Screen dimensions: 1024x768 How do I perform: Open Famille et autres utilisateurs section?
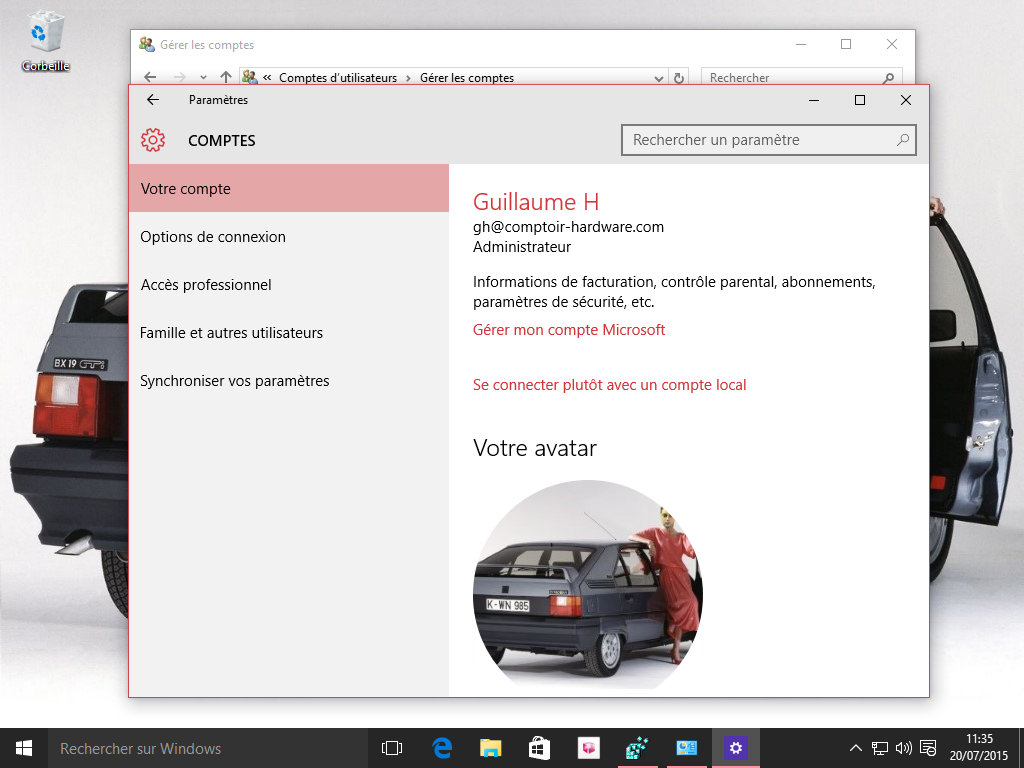pyautogui.click(x=231, y=333)
